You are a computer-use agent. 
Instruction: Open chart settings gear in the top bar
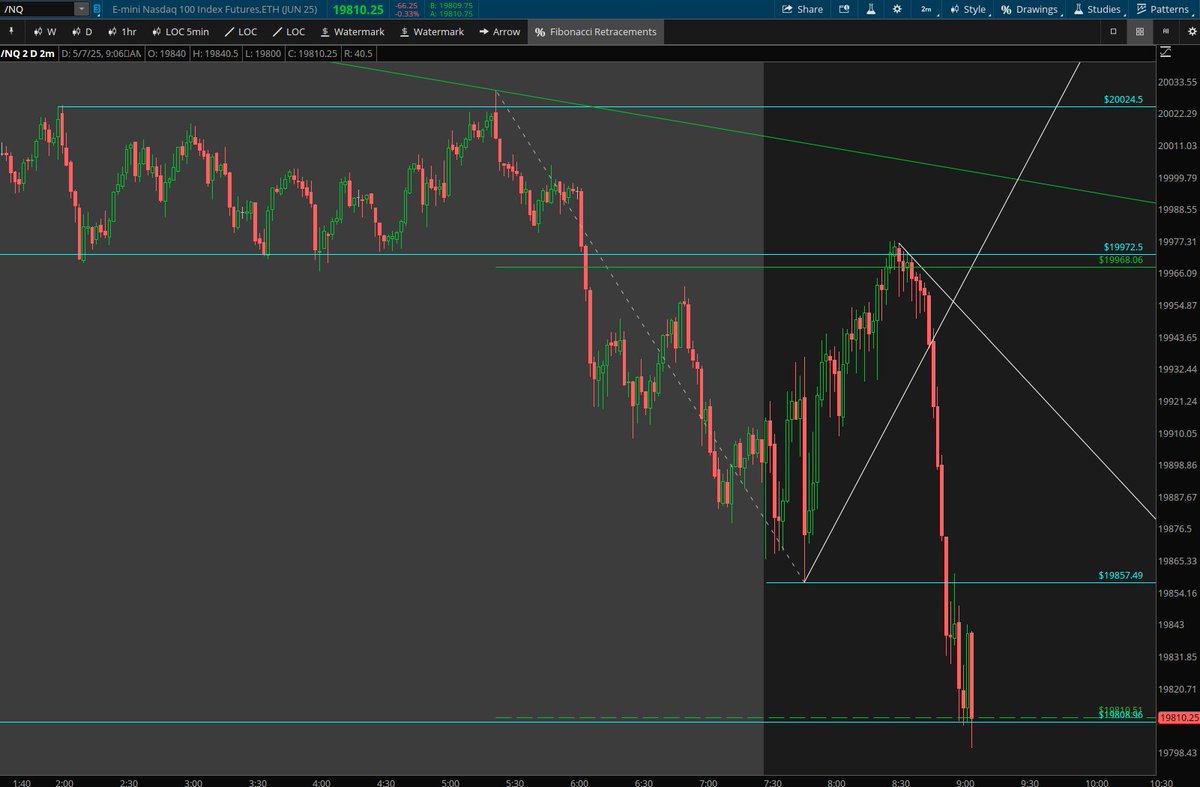click(x=897, y=9)
